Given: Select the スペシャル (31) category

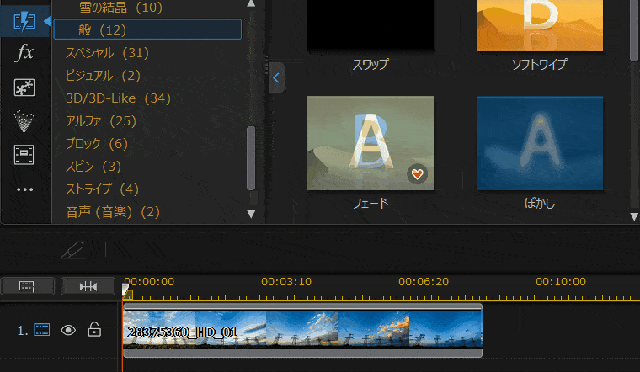Looking at the screenshot, I should 107,53.
